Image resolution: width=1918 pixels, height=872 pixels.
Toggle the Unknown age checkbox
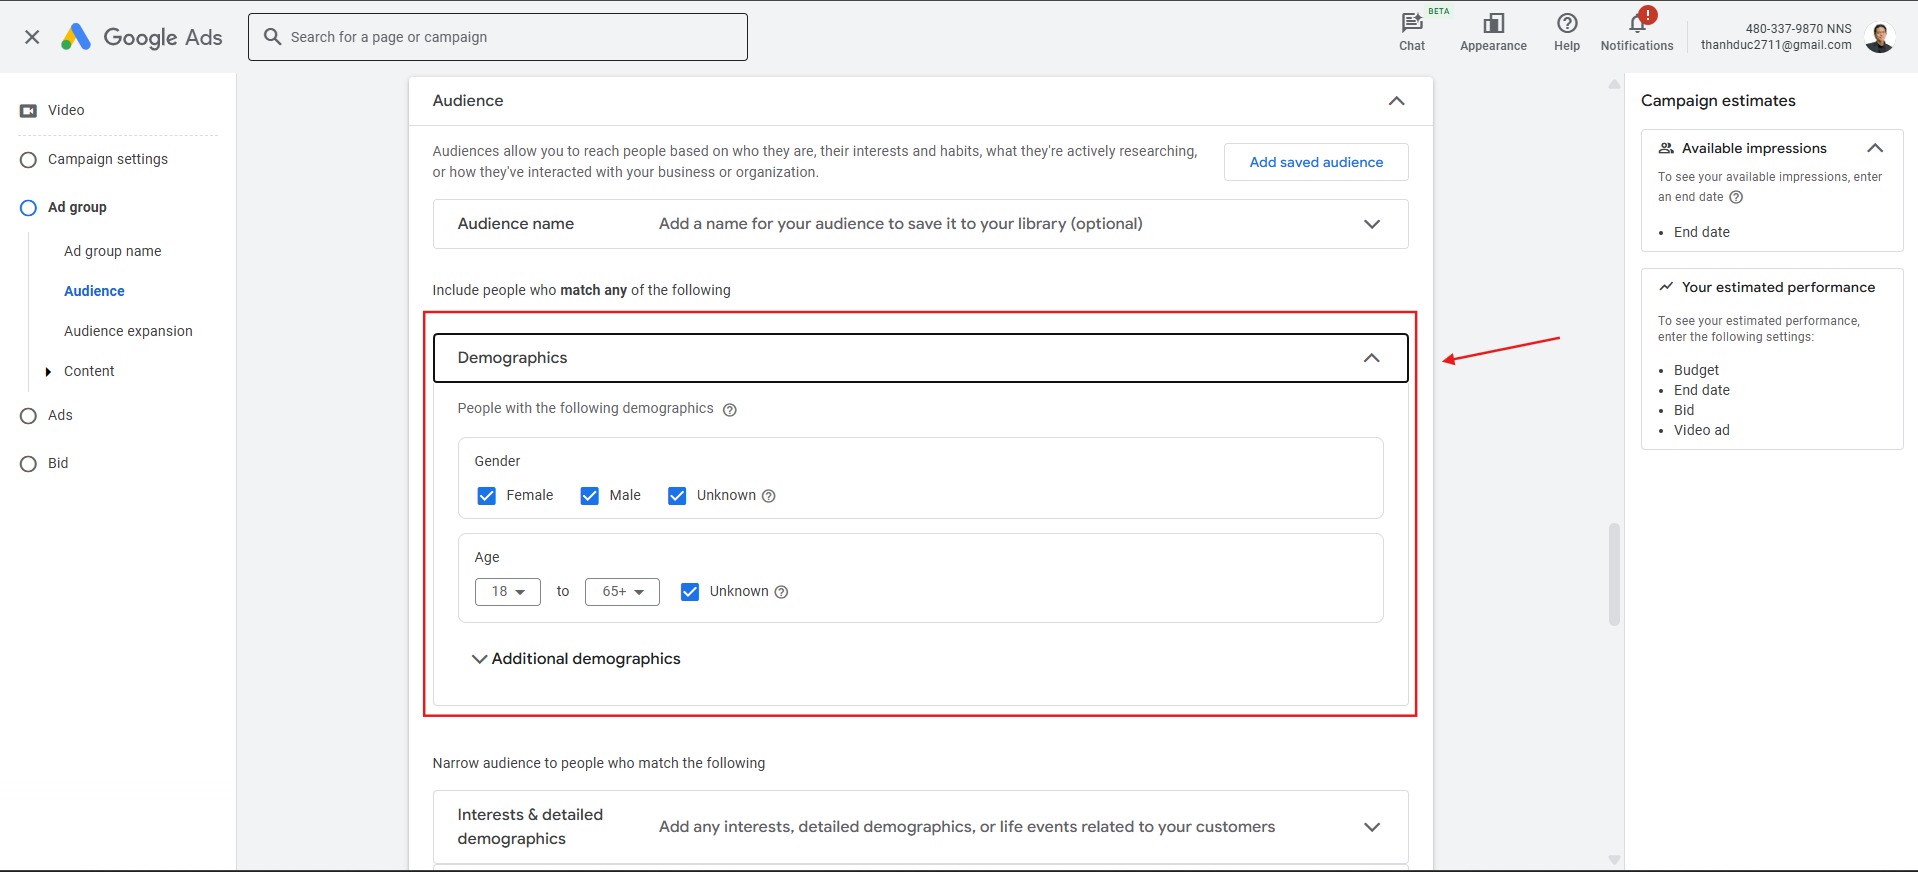tap(690, 592)
